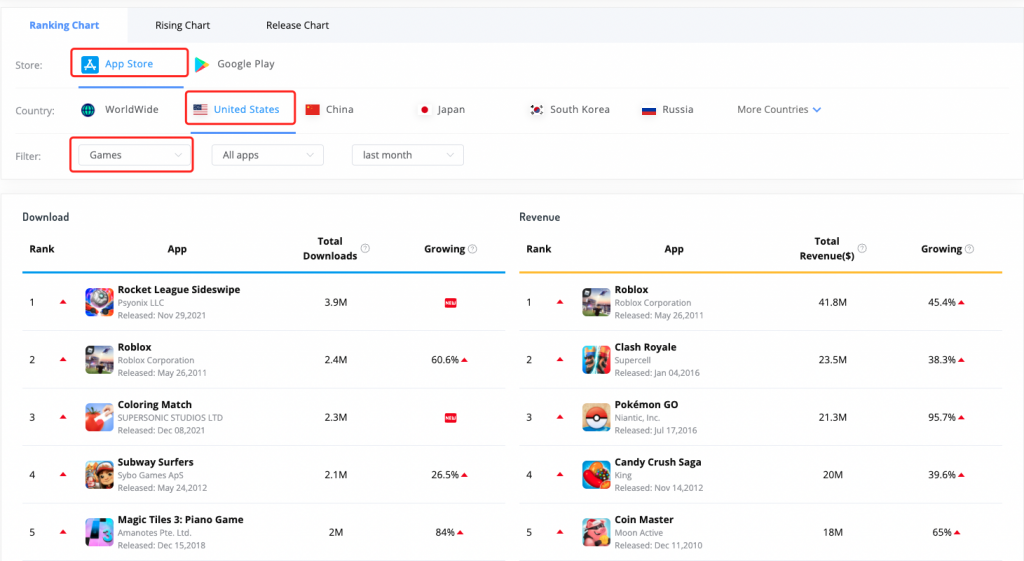Switch to the Rising Chart tab

183,25
